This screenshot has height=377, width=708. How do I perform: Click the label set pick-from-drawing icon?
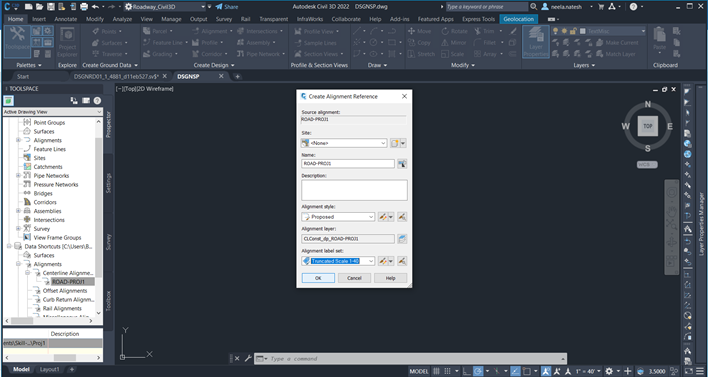(402, 261)
